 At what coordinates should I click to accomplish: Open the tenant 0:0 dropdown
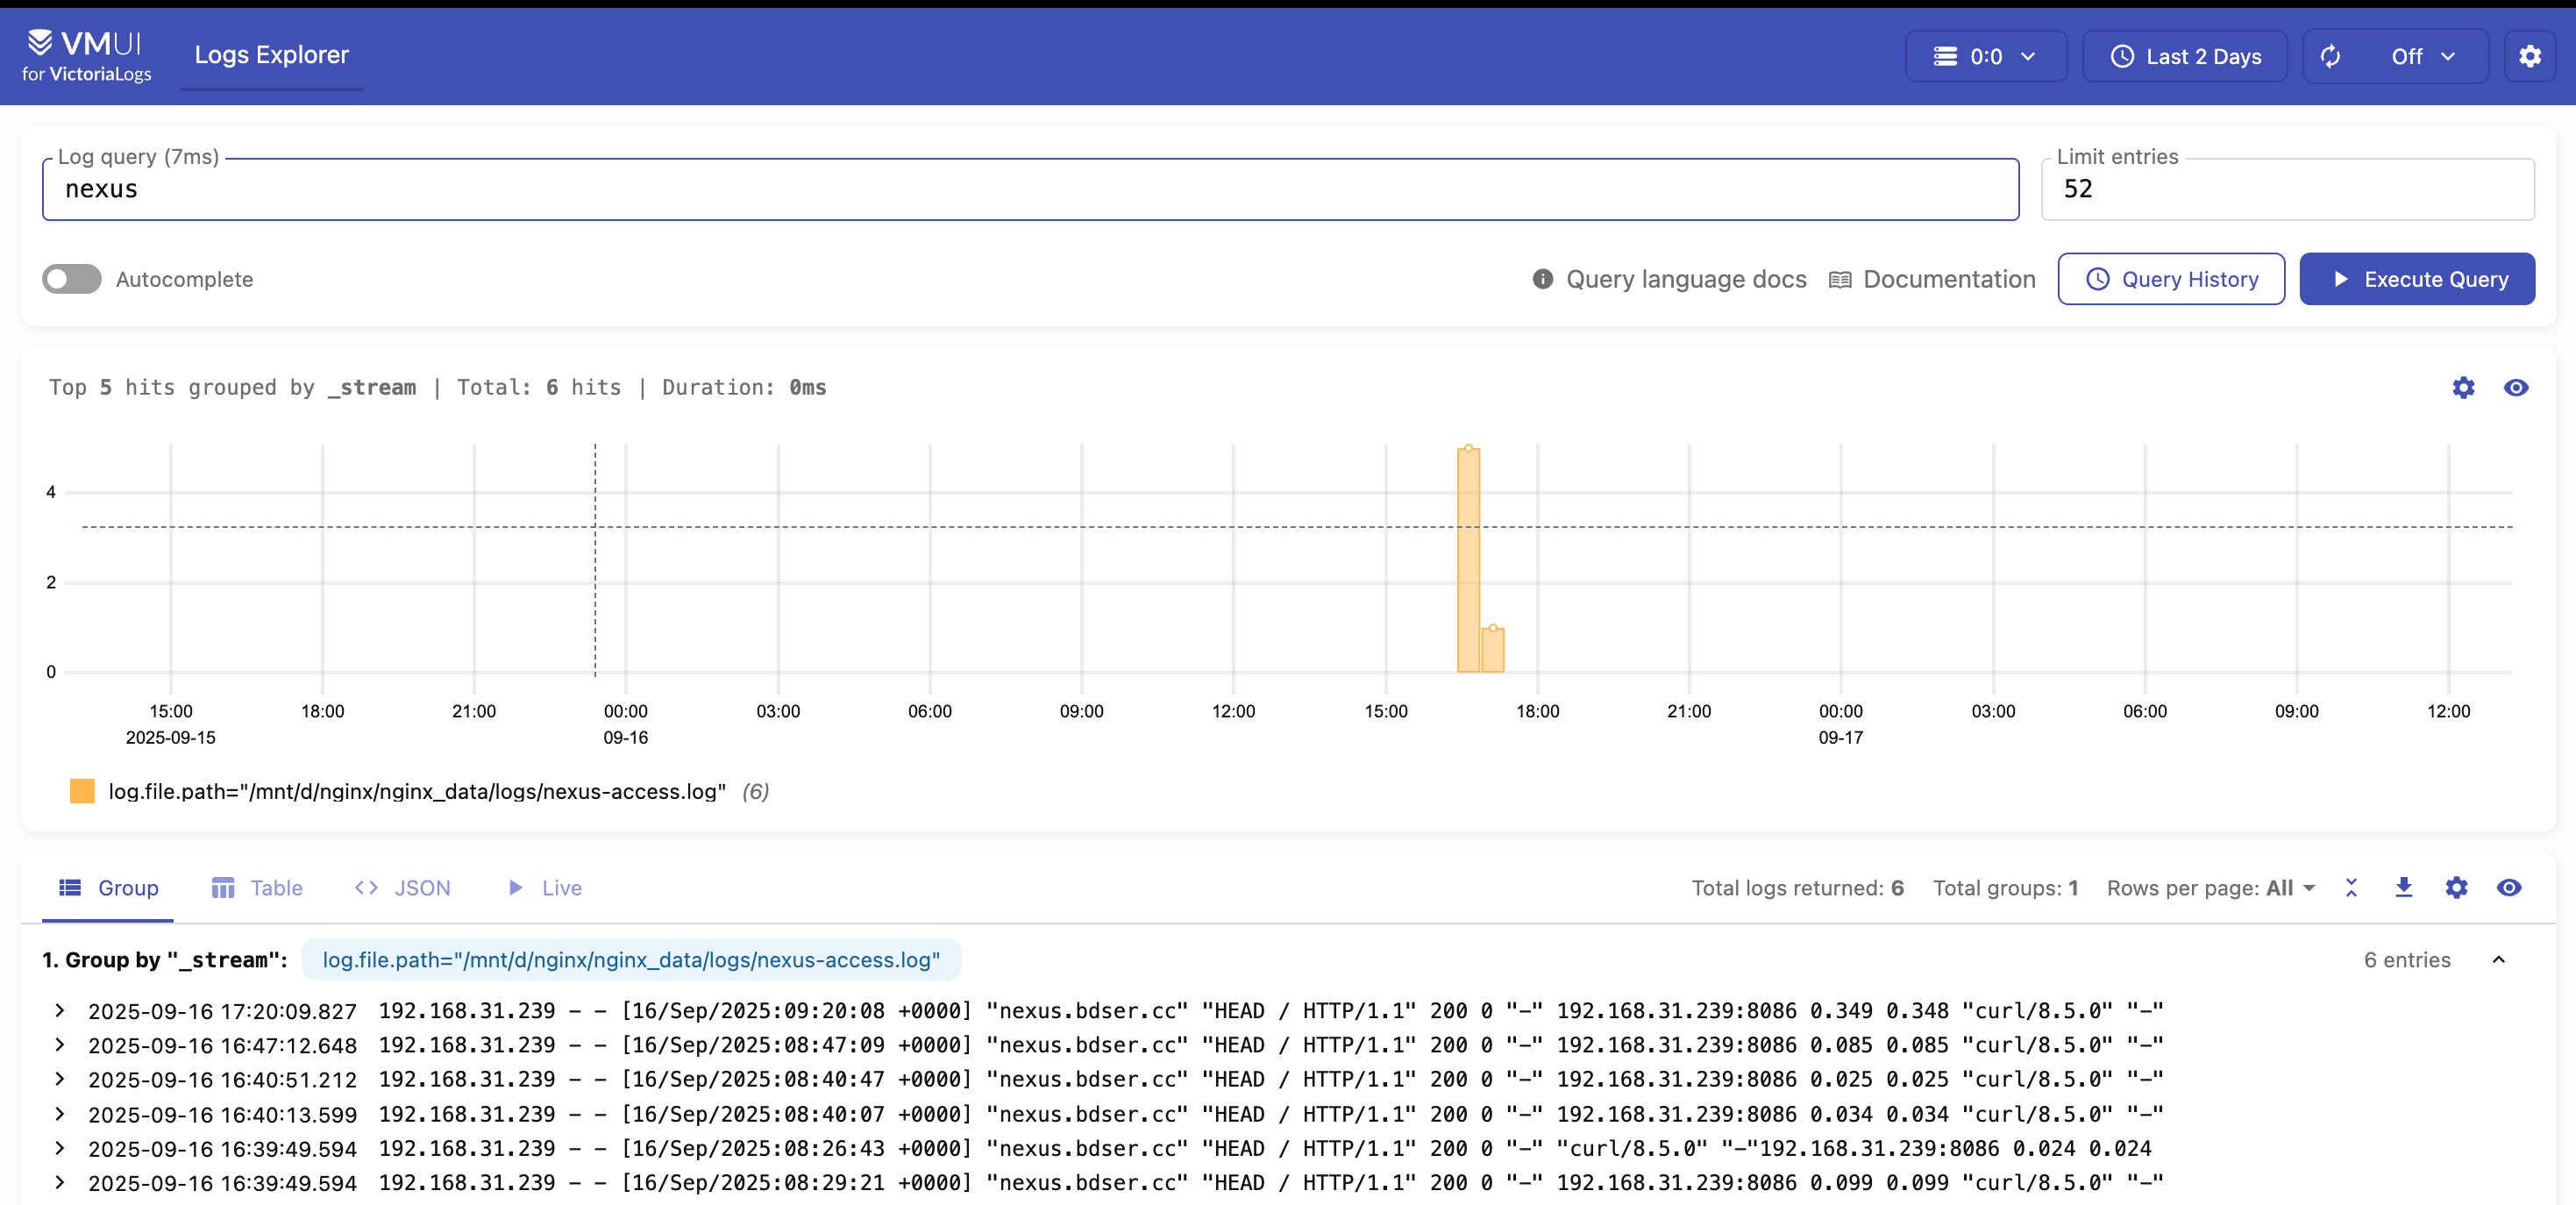(1985, 56)
